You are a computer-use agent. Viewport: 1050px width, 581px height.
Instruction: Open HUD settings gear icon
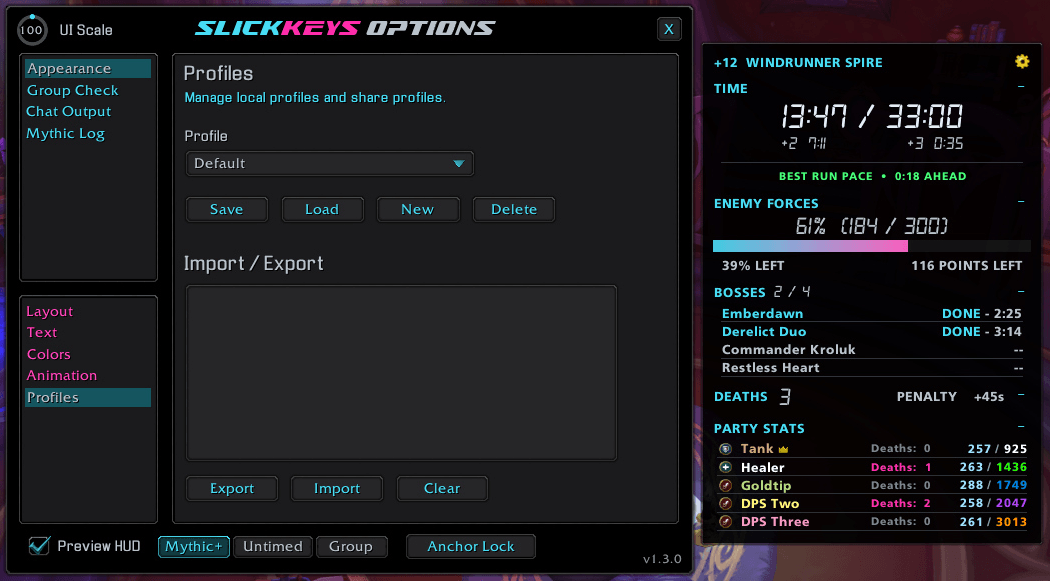[1022, 62]
